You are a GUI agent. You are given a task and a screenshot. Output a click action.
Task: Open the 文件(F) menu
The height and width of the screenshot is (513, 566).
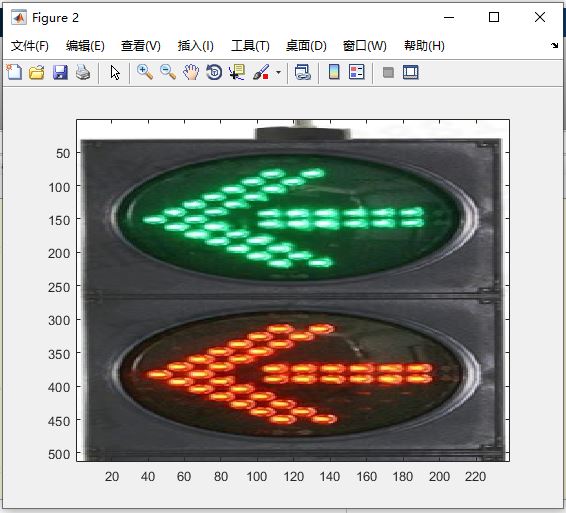30,46
